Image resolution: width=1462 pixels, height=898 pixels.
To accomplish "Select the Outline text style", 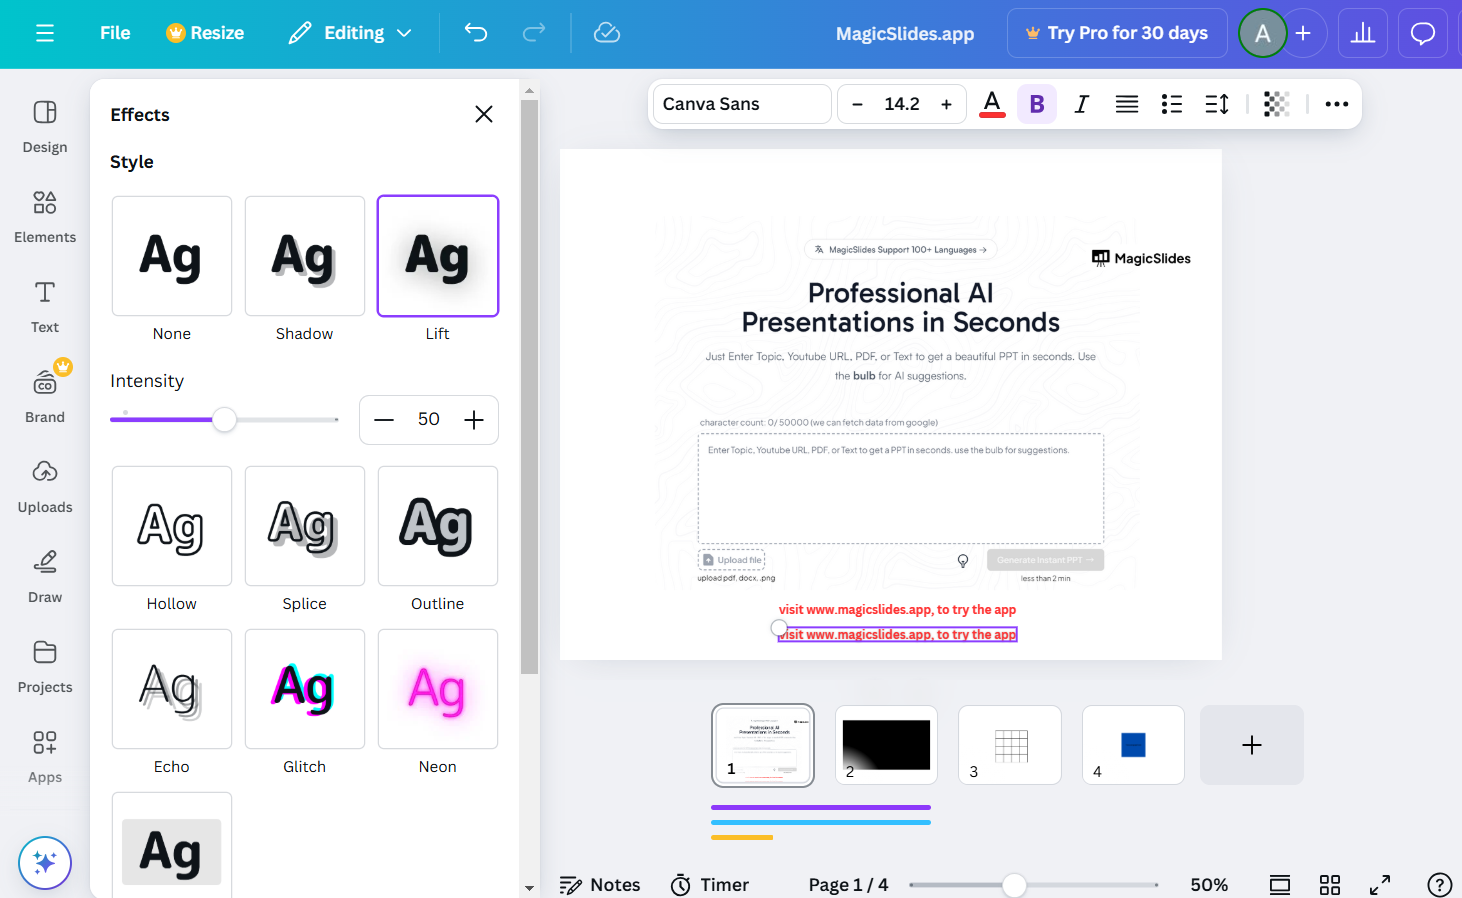I will [438, 526].
